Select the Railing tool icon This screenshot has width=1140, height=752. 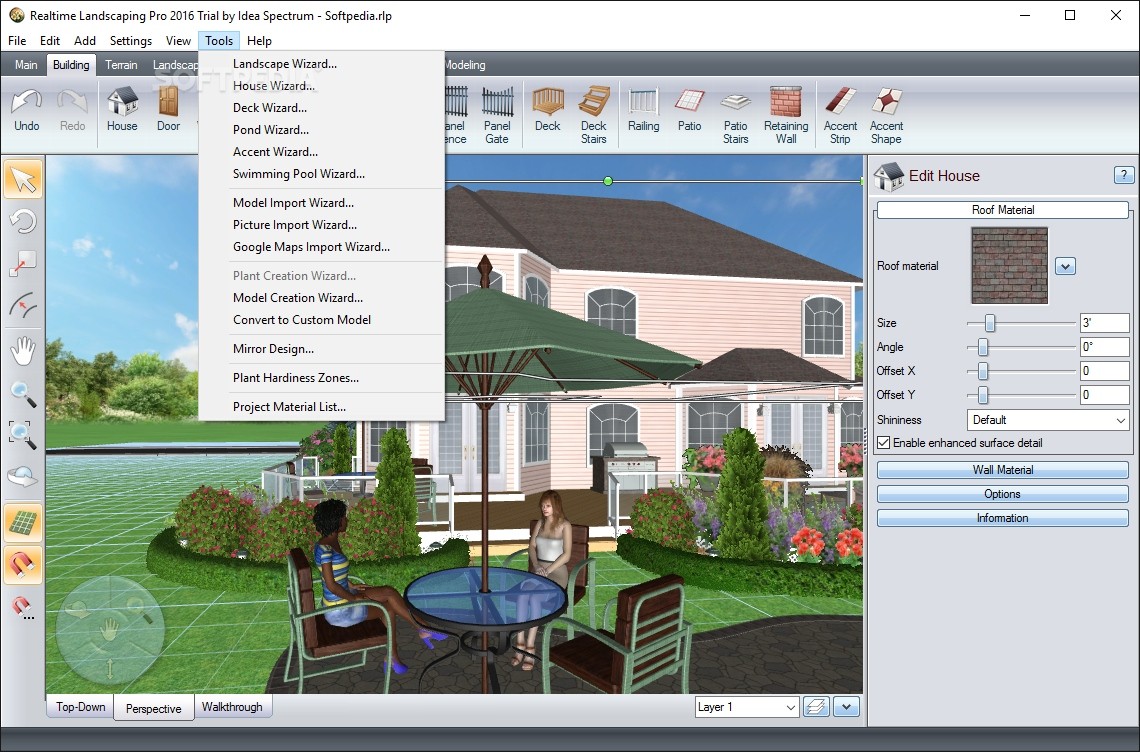point(643,111)
